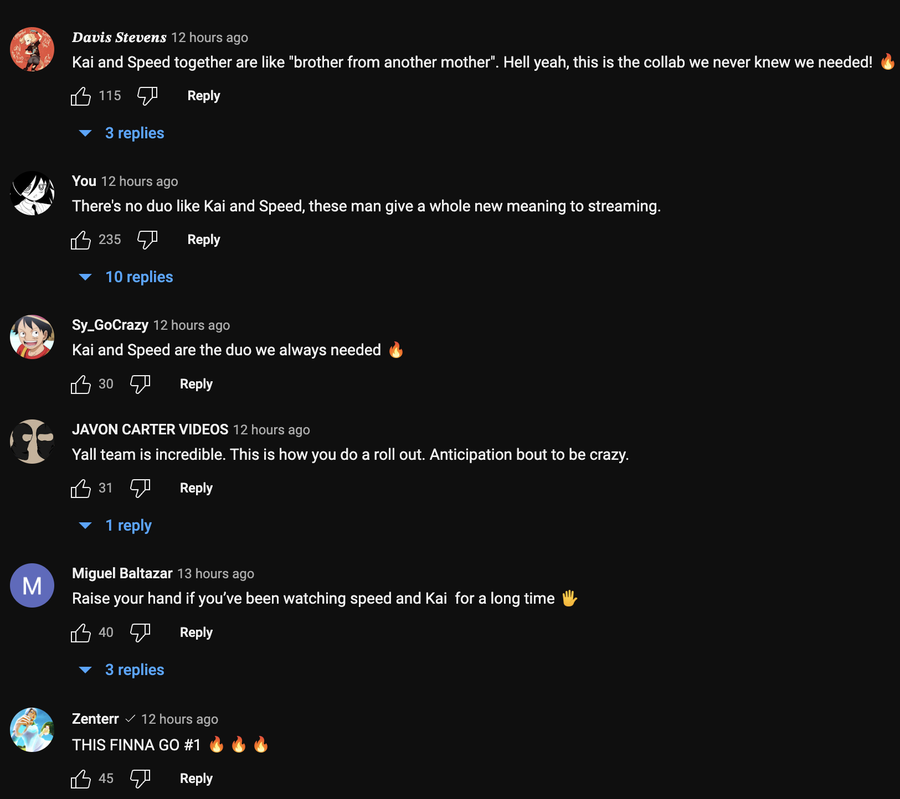Like JAVON CARTER VIDEOS' comment

(x=81, y=488)
